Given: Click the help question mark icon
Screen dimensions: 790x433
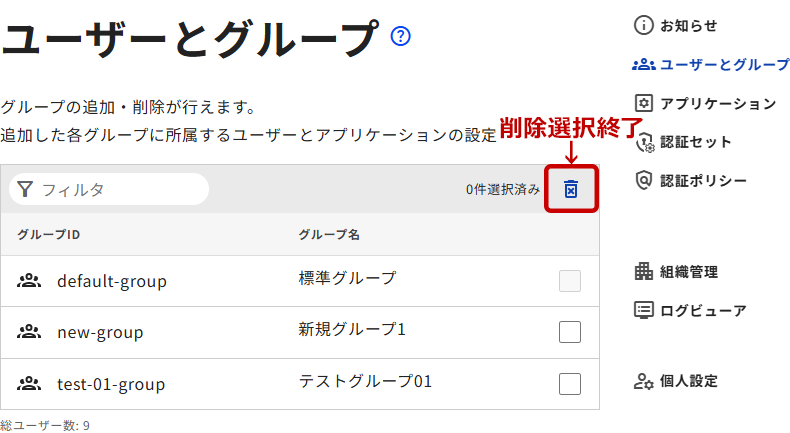Looking at the screenshot, I should click(x=402, y=37).
